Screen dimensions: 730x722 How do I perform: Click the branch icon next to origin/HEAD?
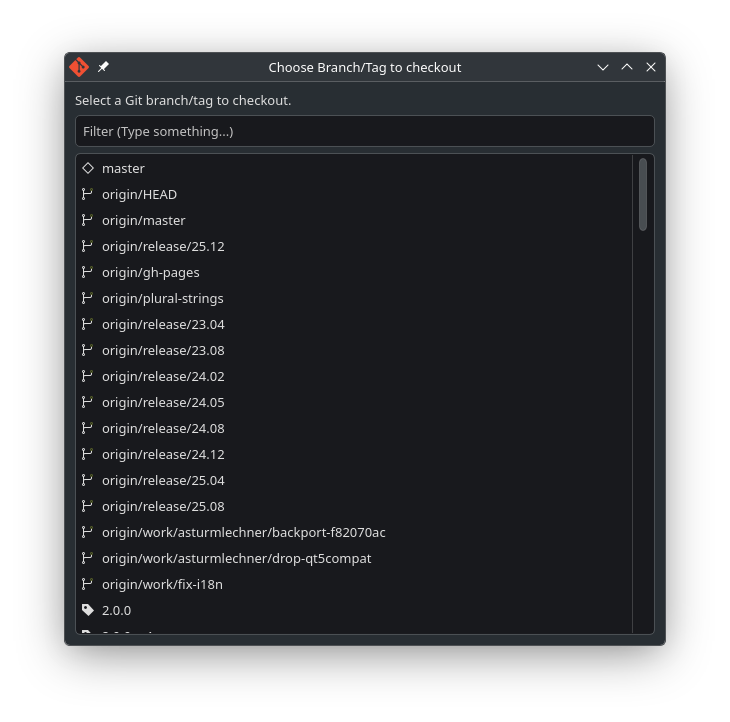point(88,194)
